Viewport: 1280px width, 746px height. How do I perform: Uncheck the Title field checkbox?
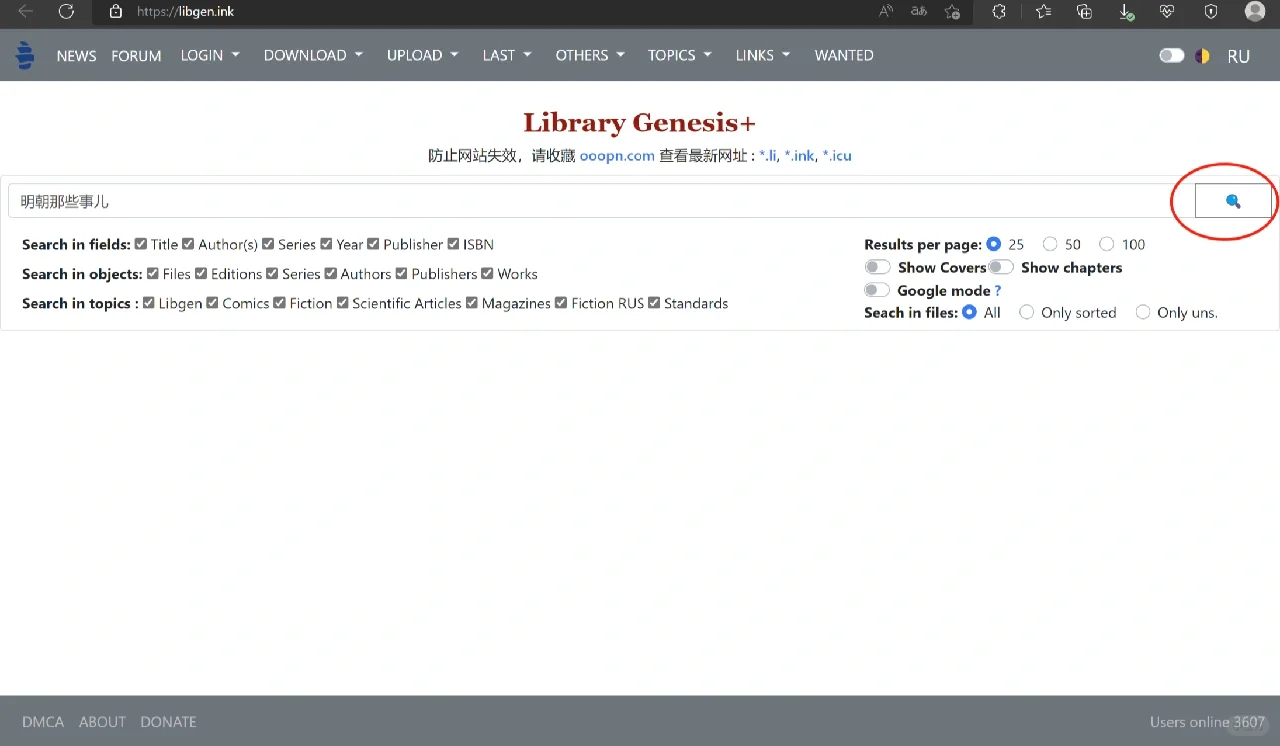pos(141,244)
